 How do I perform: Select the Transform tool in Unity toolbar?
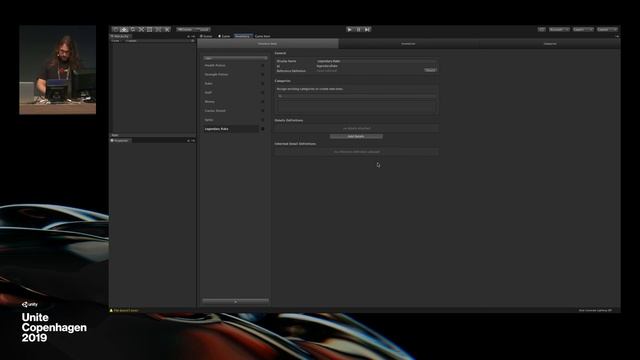click(158, 29)
